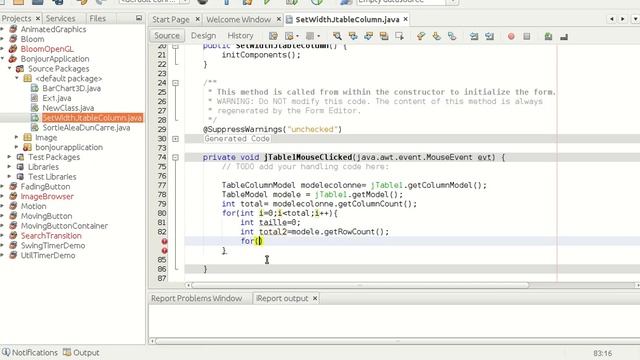
Task: Expand the Test Packages node
Action: (10, 157)
